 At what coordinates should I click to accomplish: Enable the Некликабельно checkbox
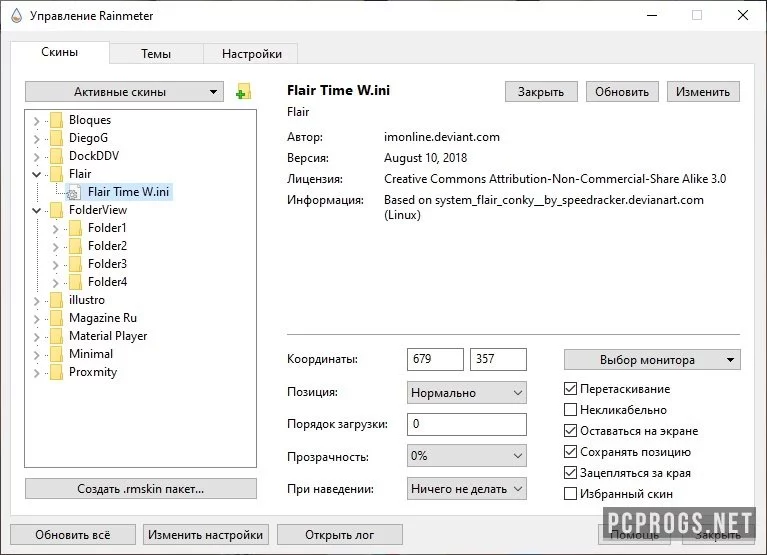(x=570, y=410)
